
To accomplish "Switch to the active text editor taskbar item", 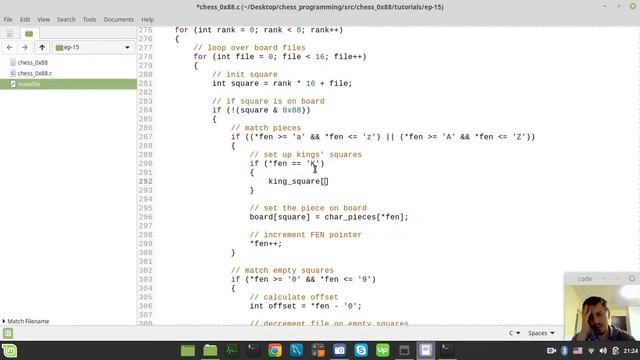I will click(425, 350).
